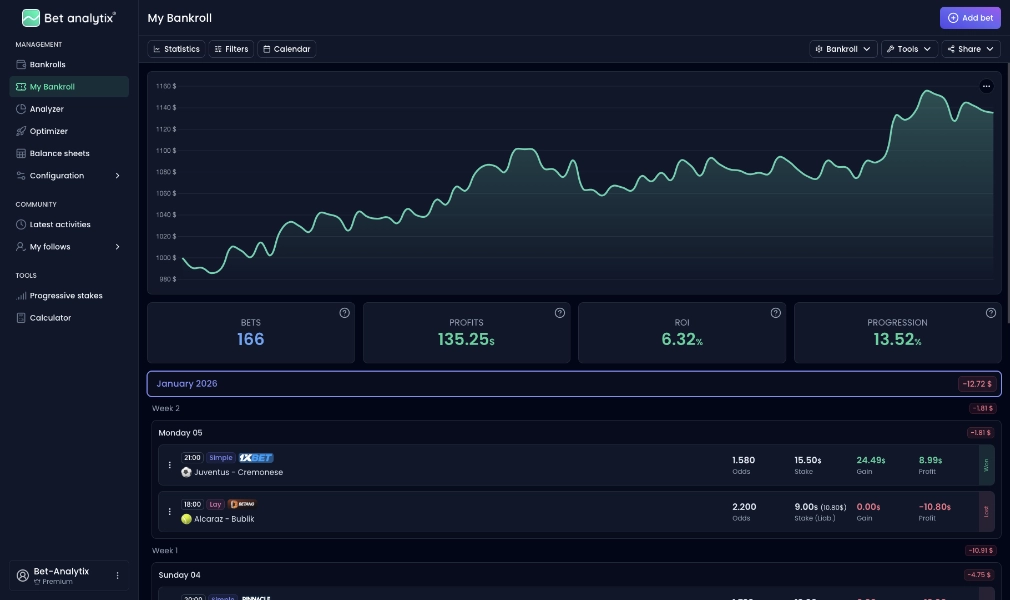Launch the Calculator tool
This screenshot has width=1010, height=600.
(x=48, y=317)
